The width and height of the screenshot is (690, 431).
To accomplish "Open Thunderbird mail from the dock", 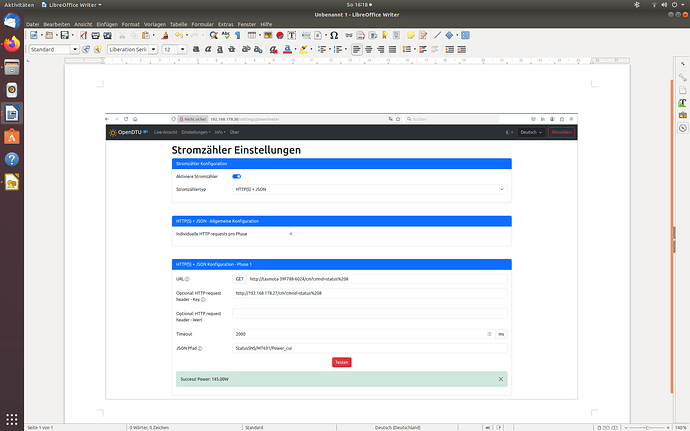I will pyautogui.click(x=12, y=21).
